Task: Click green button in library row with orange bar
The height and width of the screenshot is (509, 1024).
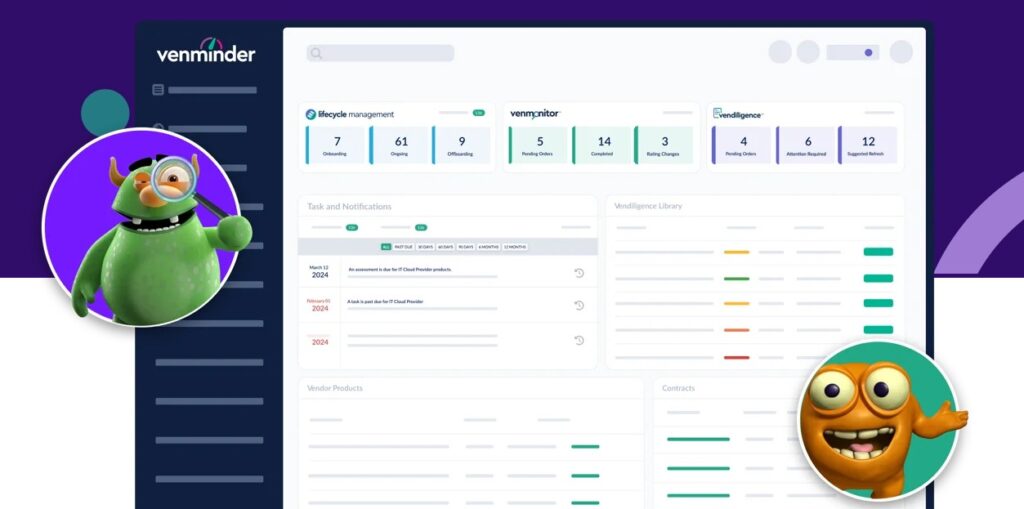Action: tap(878, 330)
